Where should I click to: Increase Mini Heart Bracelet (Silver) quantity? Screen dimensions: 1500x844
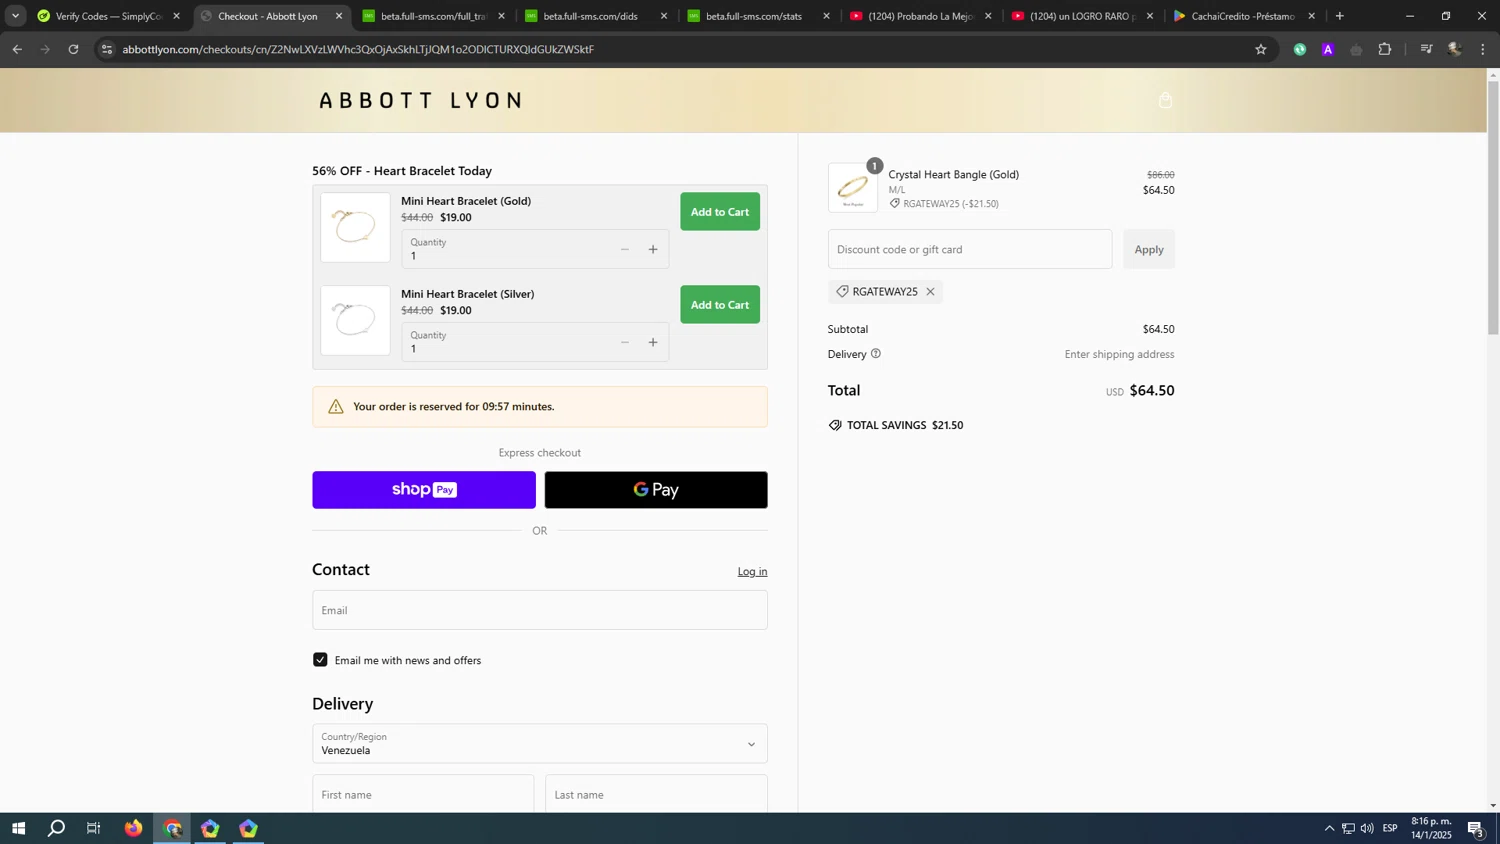click(653, 342)
